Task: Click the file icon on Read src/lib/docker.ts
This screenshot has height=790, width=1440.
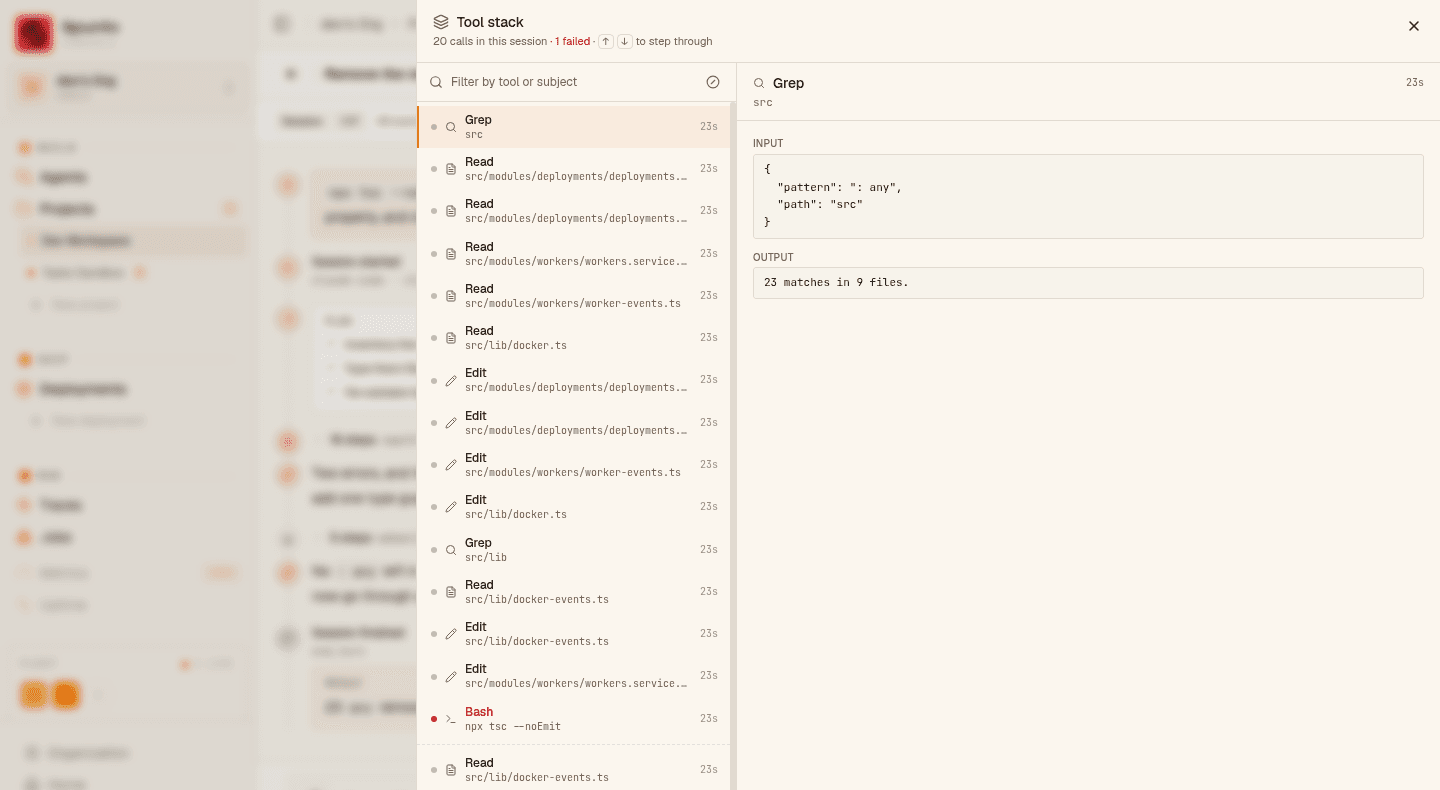Action: pos(451,338)
